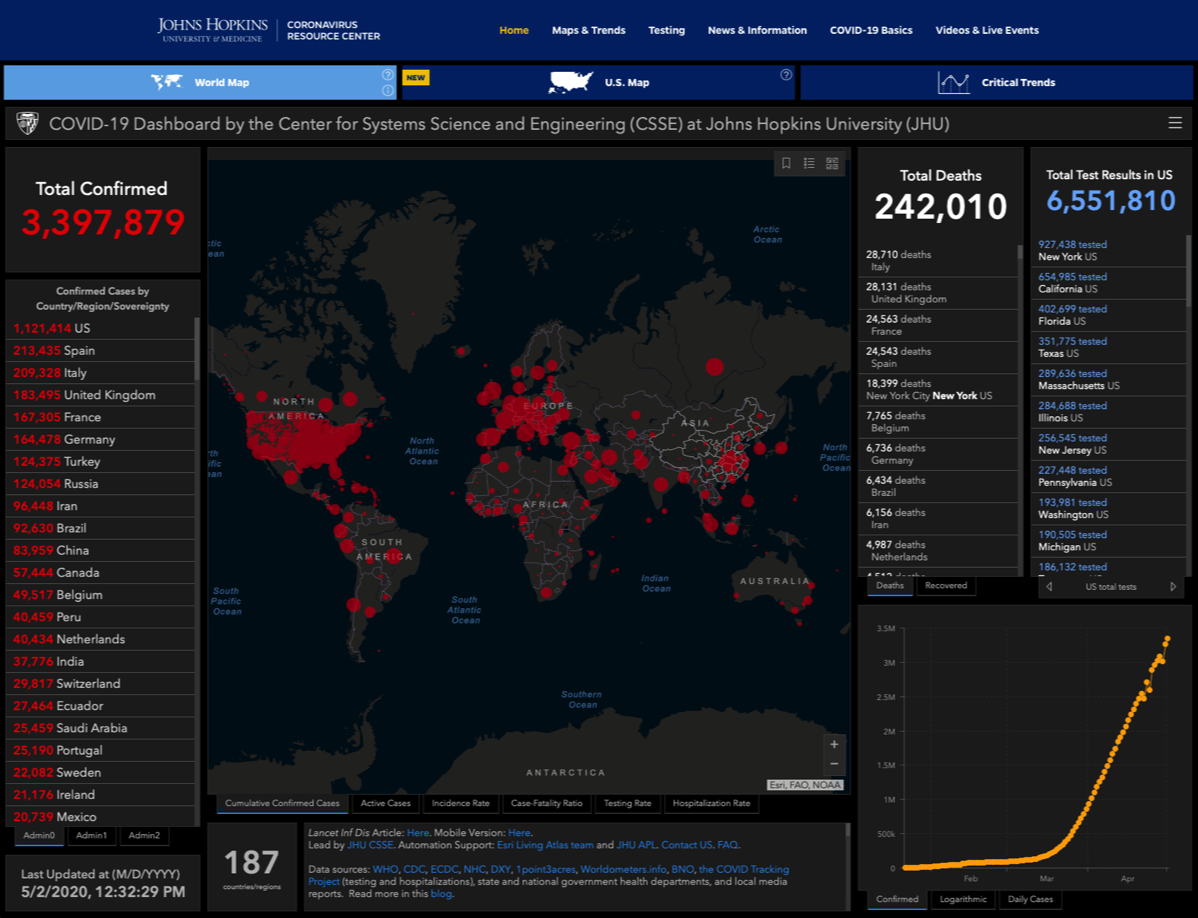This screenshot has height=918, width=1198.
Task: Select '37,776 India' in confirmed list
Action: pos(100,661)
